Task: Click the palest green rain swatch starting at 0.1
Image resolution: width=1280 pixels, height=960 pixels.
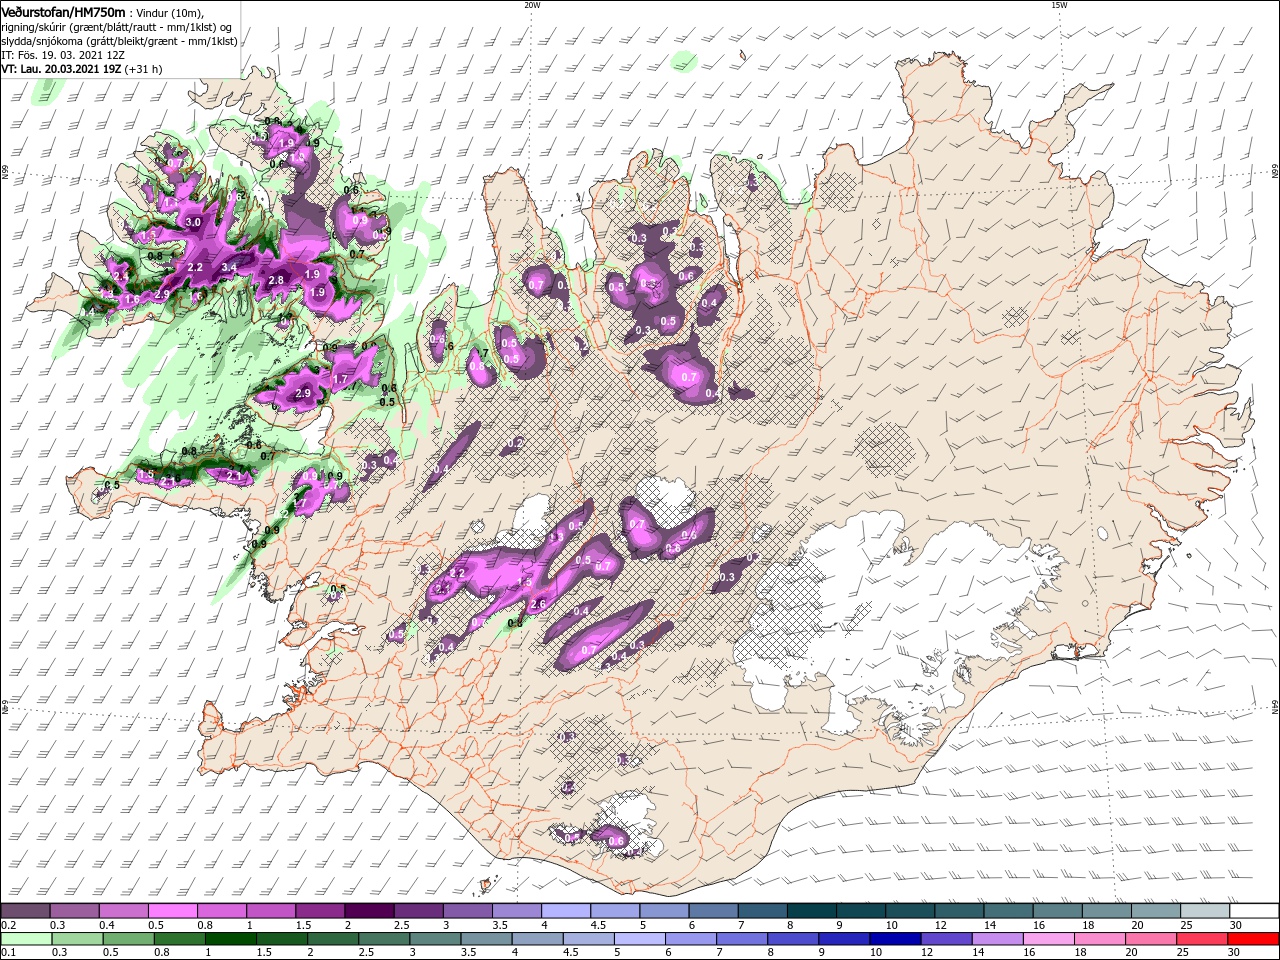Action: point(26,939)
